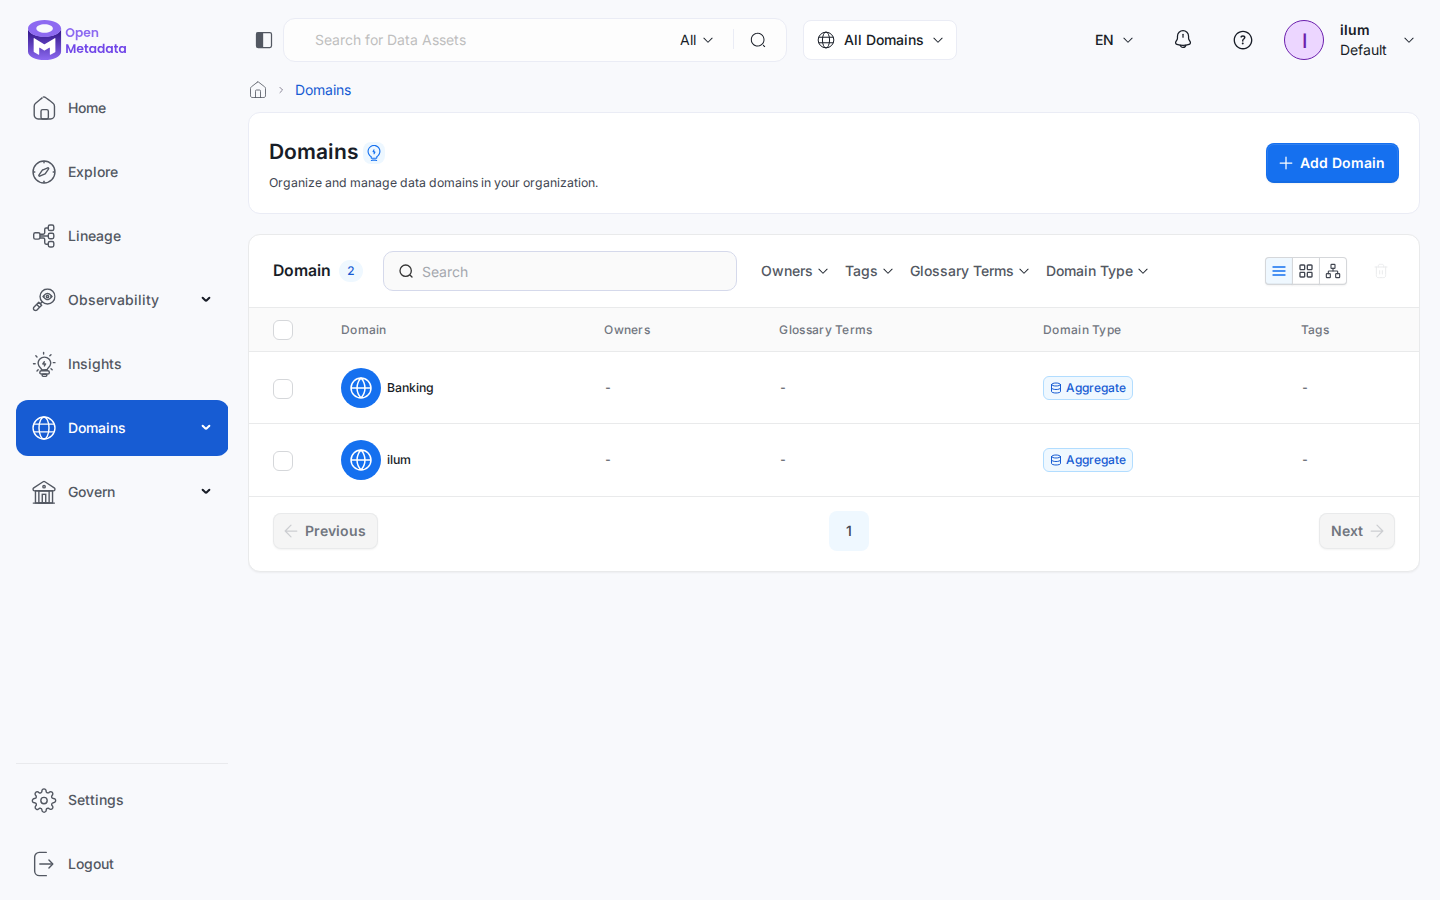Select Logout in sidebar

click(122, 864)
